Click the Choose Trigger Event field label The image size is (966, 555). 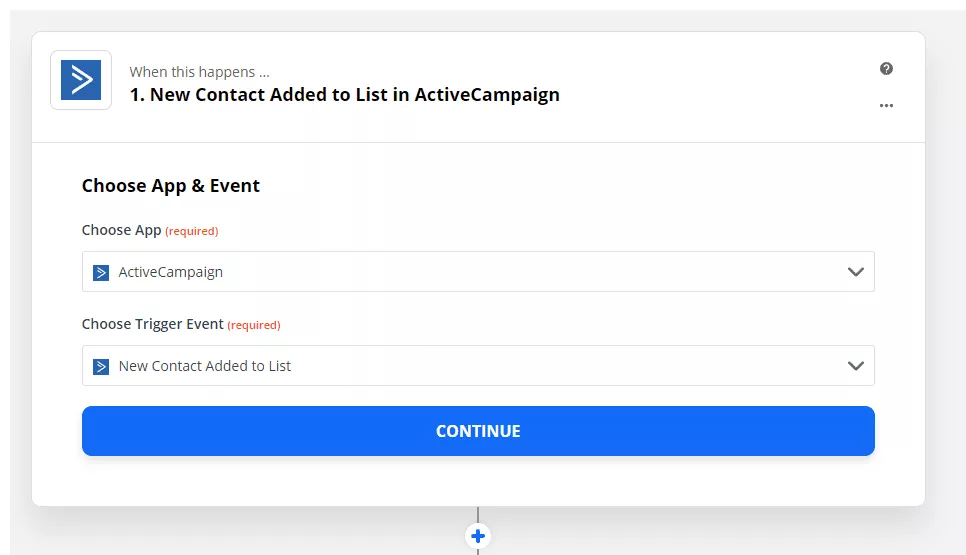152,324
